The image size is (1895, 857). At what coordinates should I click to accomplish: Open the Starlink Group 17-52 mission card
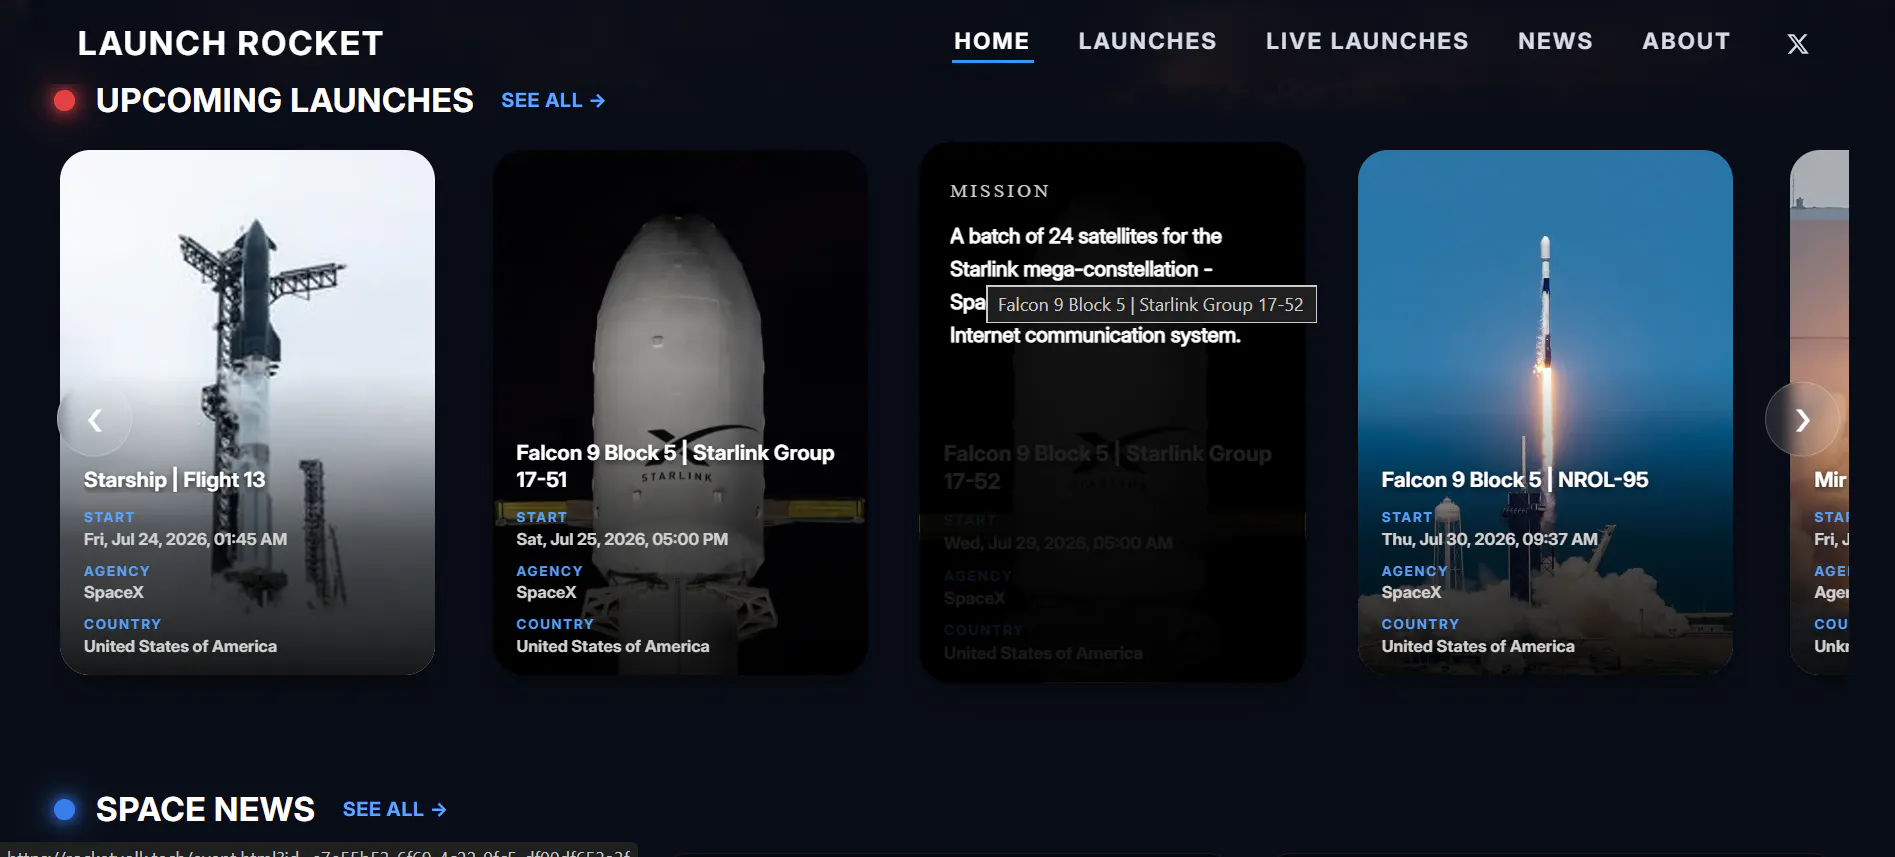(x=1112, y=412)
